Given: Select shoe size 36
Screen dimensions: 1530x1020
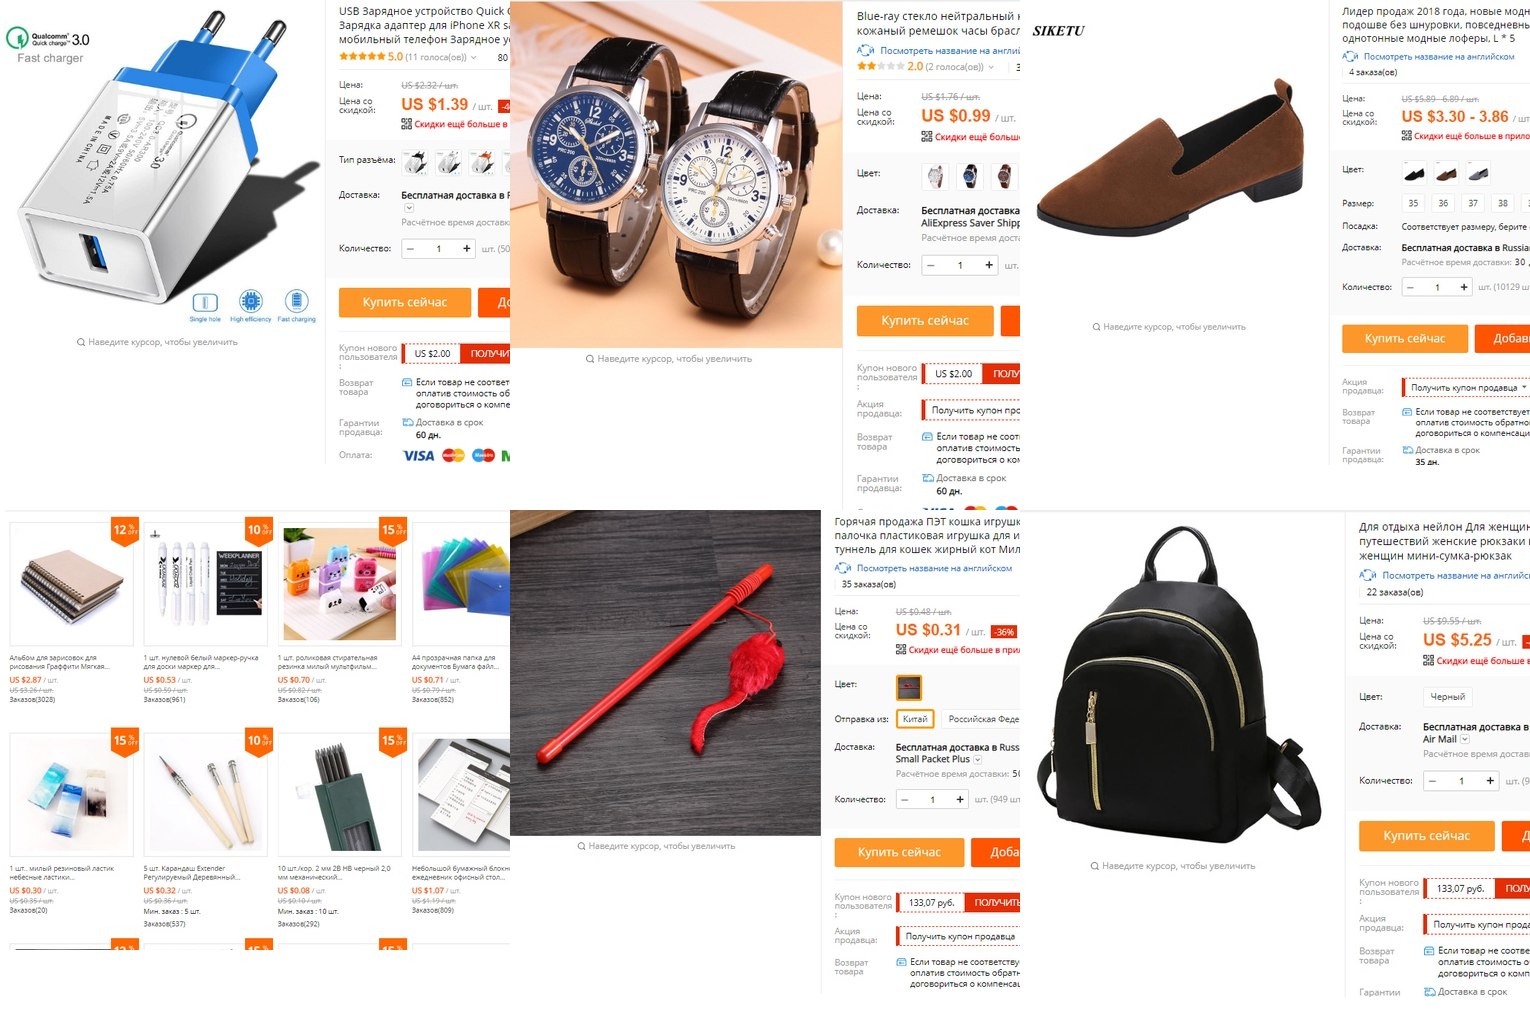Looking at the screenshot, I should [1443, 203].
